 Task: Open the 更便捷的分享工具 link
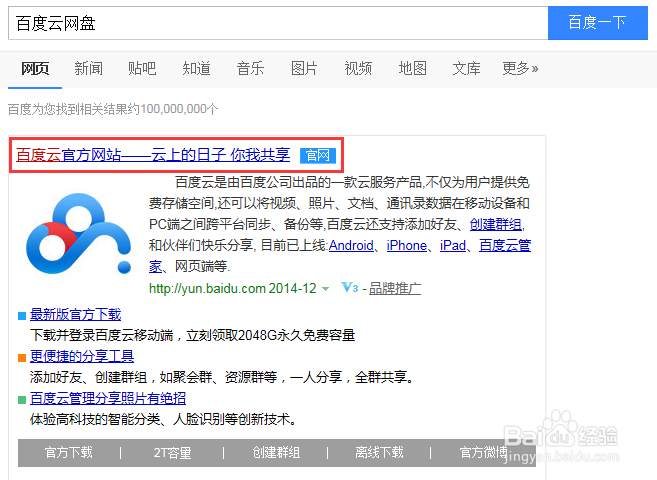click(82, 356)
